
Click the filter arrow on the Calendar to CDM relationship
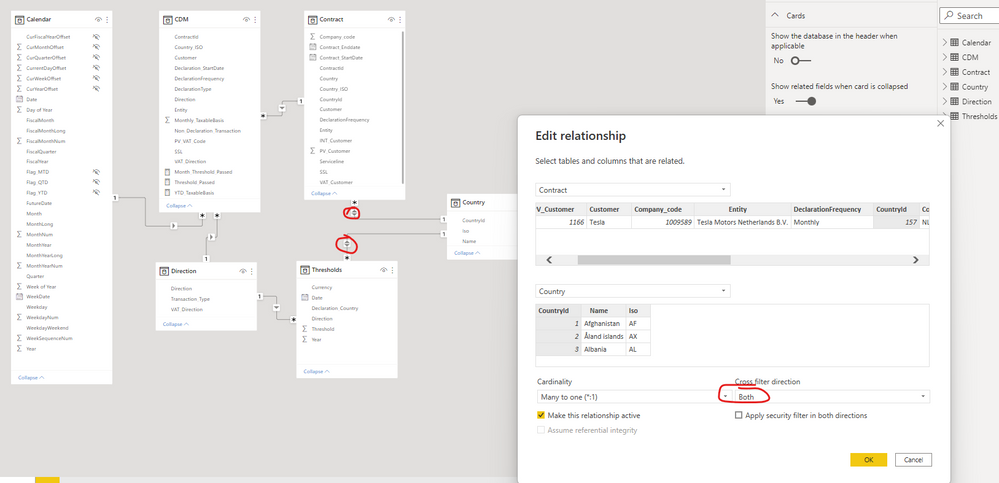(174, 226)
